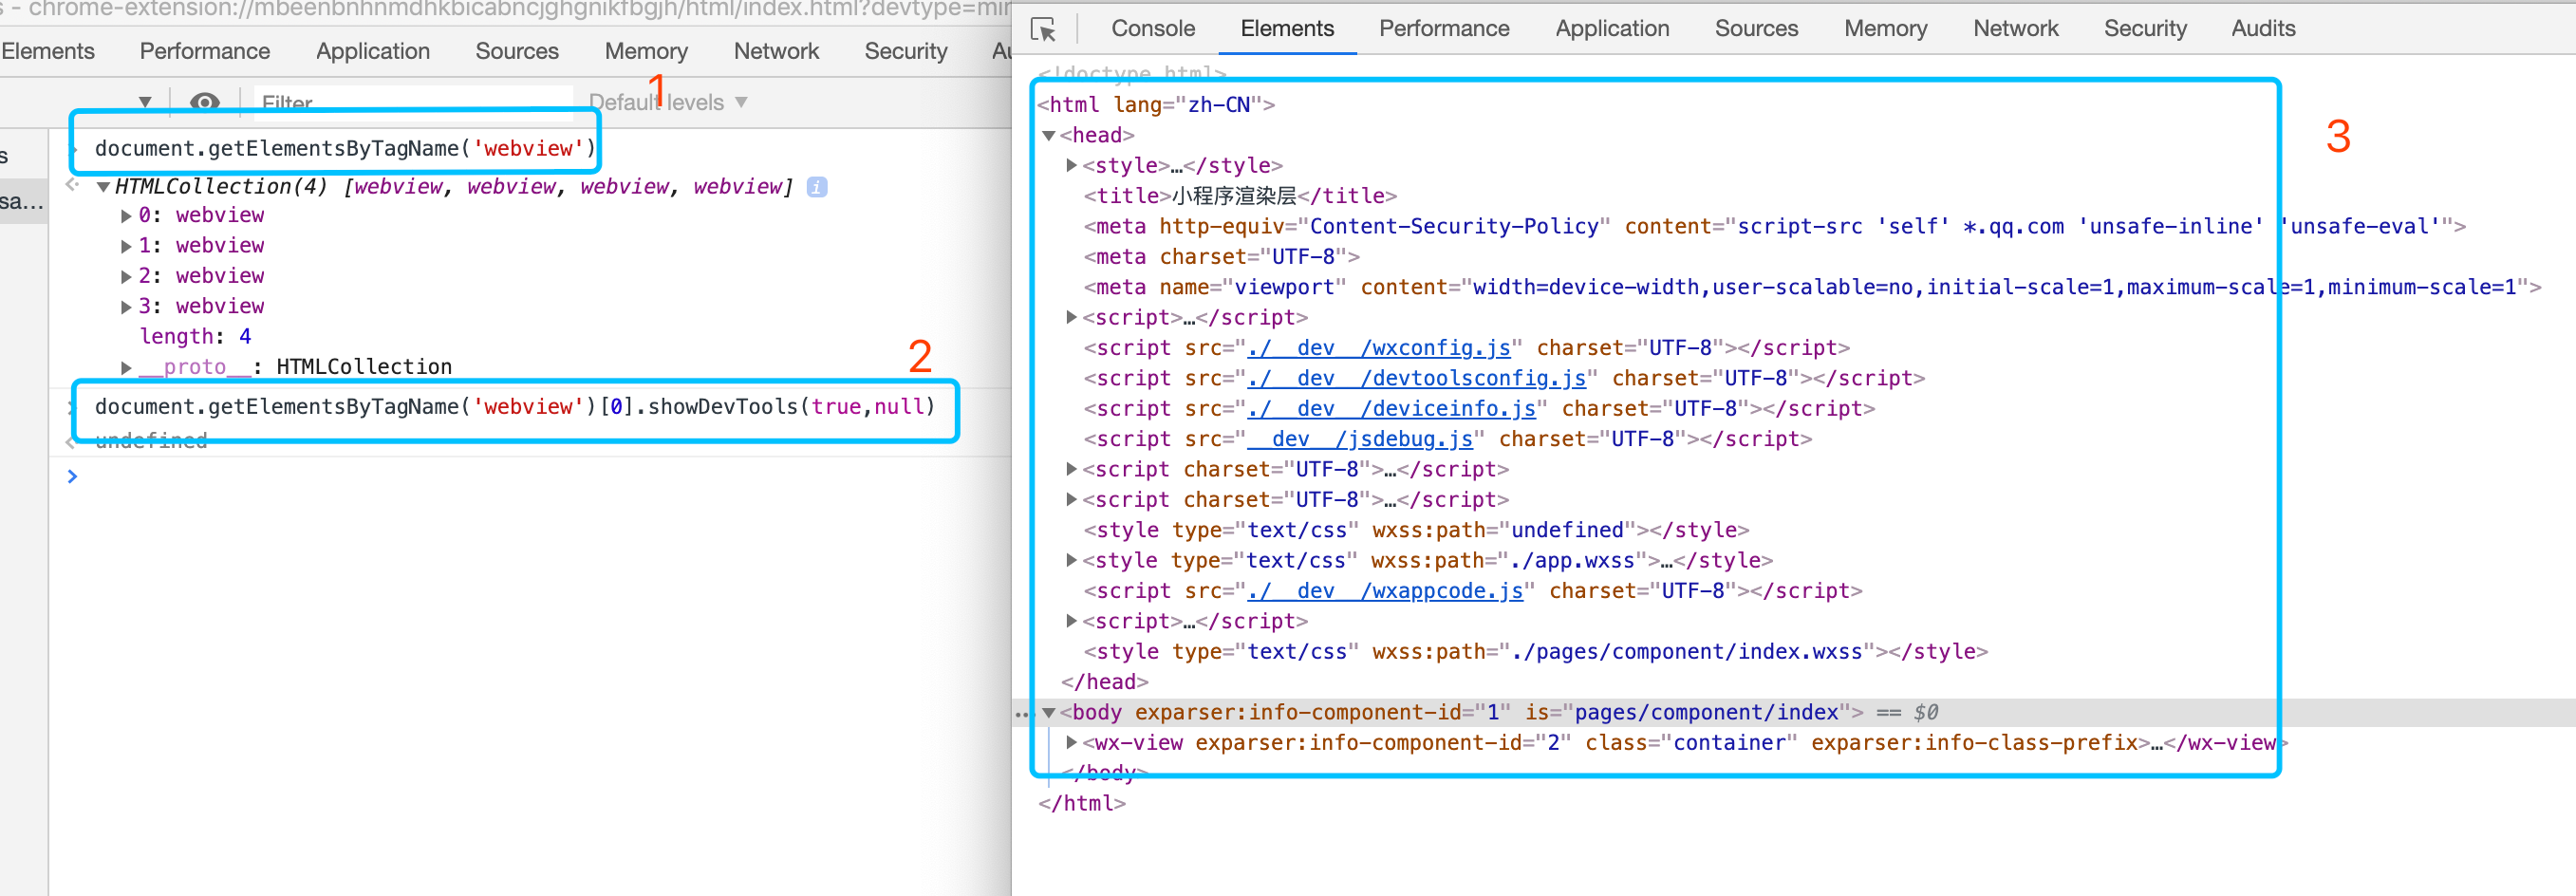Expand the wx-view container node
This screenshot has width=2576, height=896.
point(1072,743)
